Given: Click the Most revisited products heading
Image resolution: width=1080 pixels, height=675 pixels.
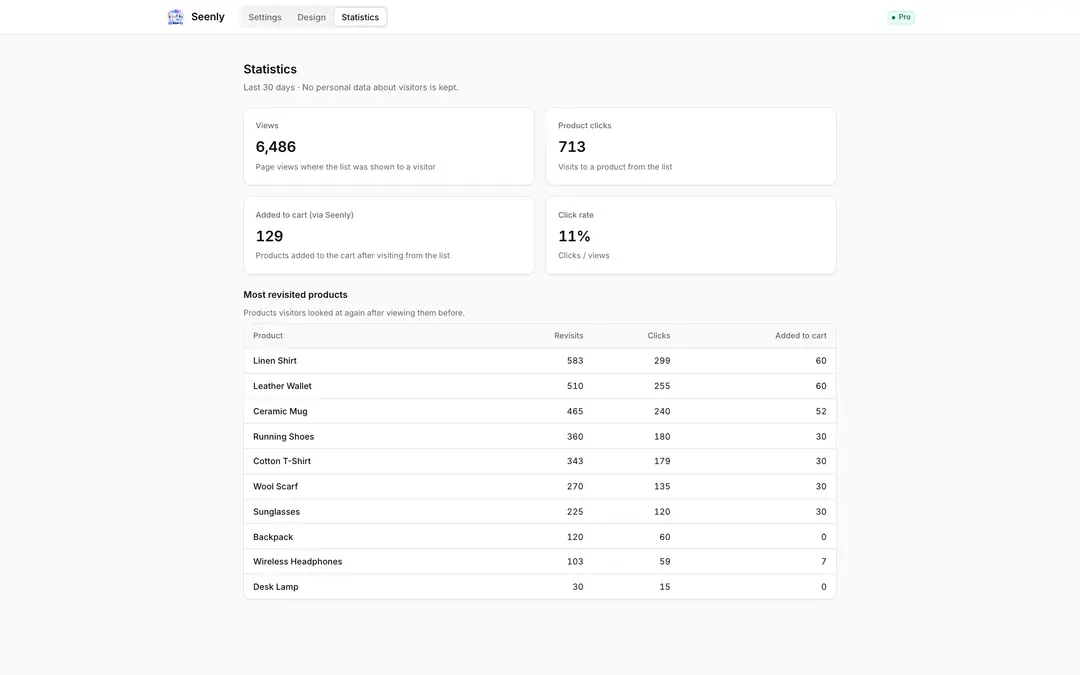Looking at the screenshot, I should click(x=295, y=295).
